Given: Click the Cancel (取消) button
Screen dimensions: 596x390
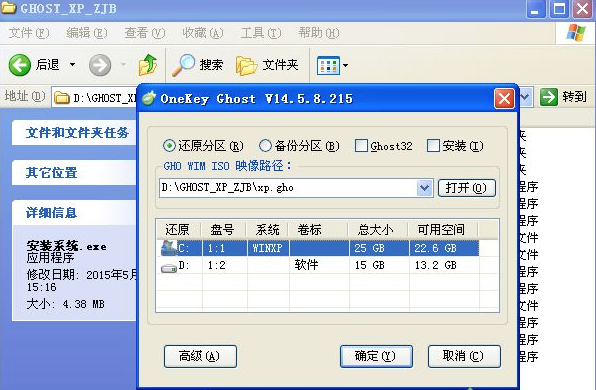Looking at the screenshot, I should click(464, 356).
